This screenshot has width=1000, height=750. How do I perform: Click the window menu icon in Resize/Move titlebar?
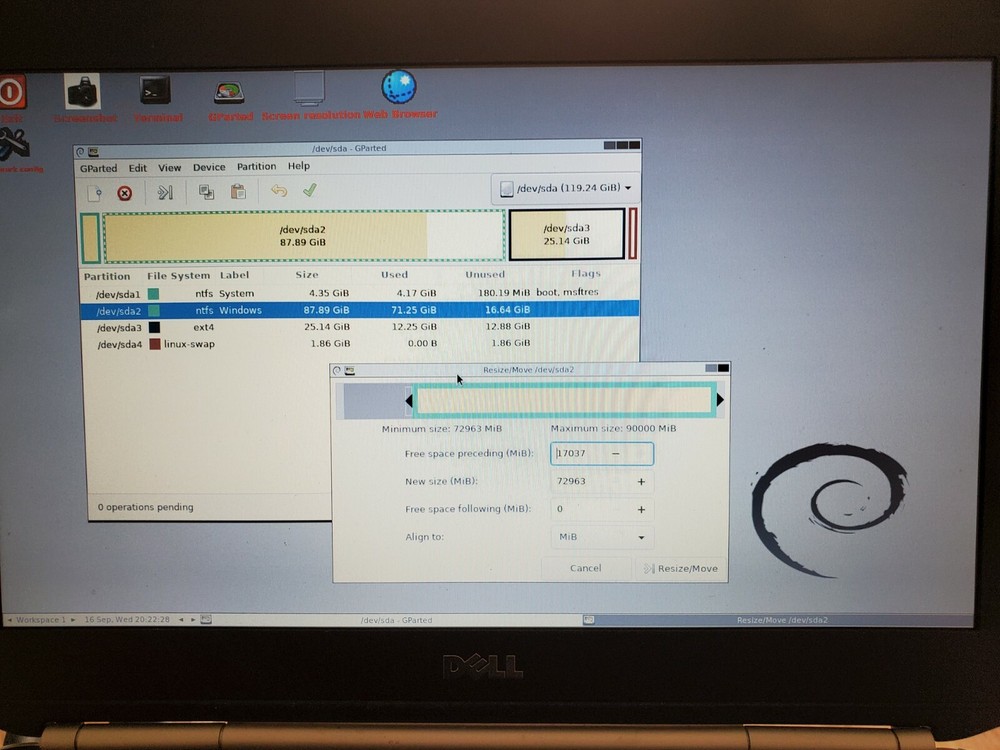pos(337,371)
